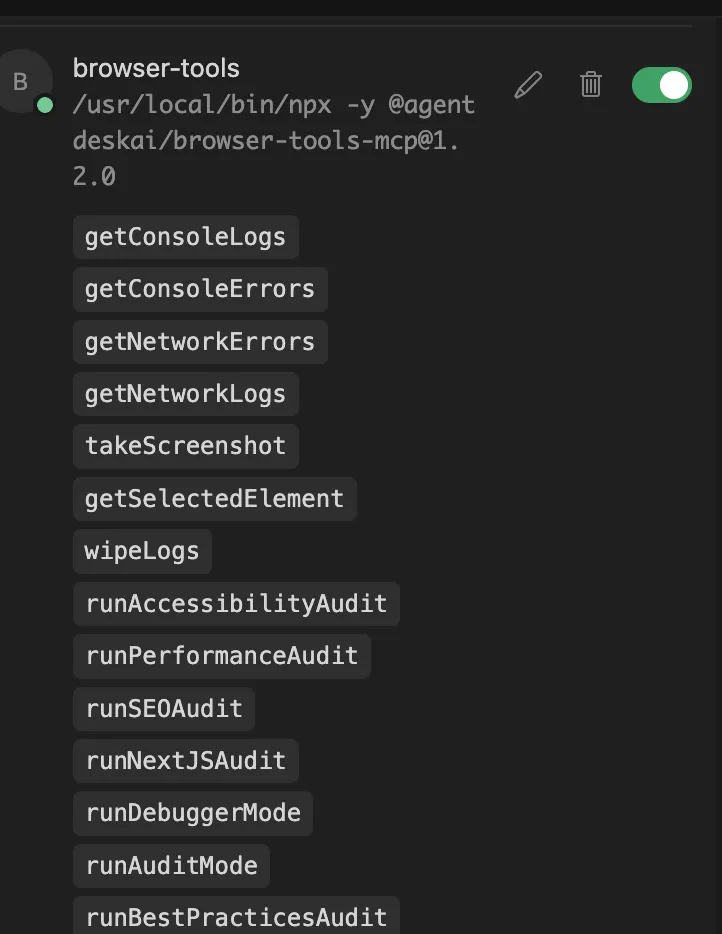
Task: Delete browser-tools server via trash icon
Action: 590,85
